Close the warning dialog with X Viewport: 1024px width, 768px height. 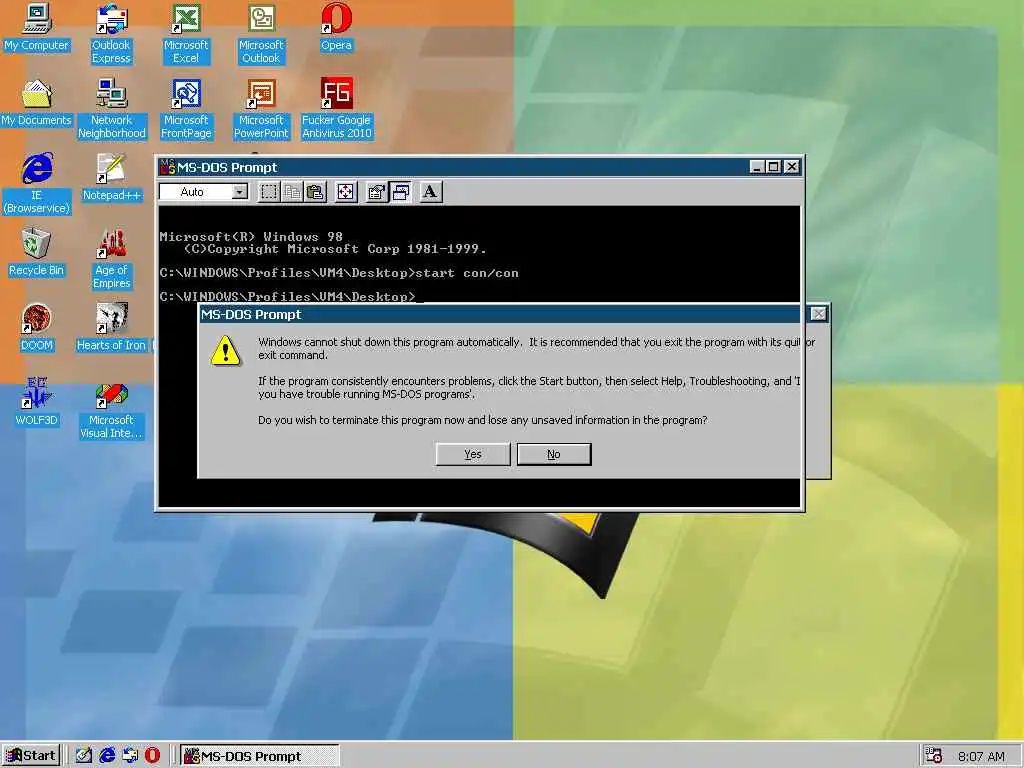(818, 314)
